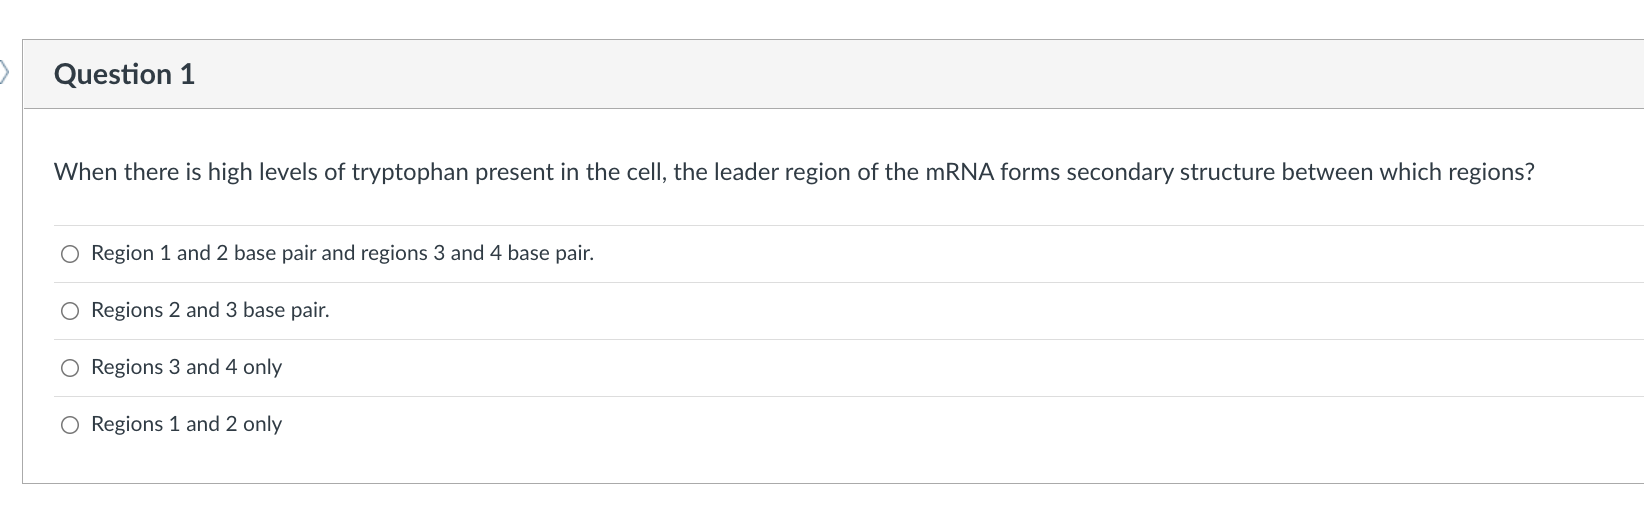Choose the "Regions 3 and 4 only" radio button
The image size is (1644, 530).
(x=70, y=368)
